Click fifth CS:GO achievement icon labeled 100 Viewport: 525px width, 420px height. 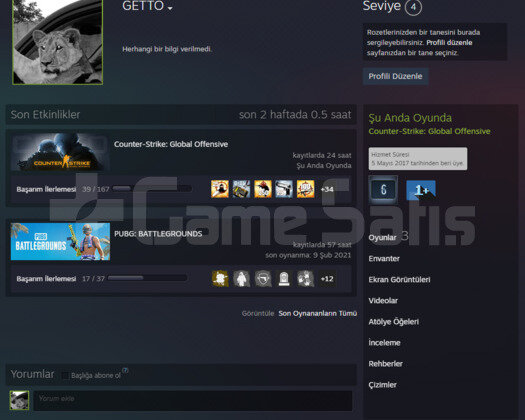pyautogui.click(x=305, y=189)
